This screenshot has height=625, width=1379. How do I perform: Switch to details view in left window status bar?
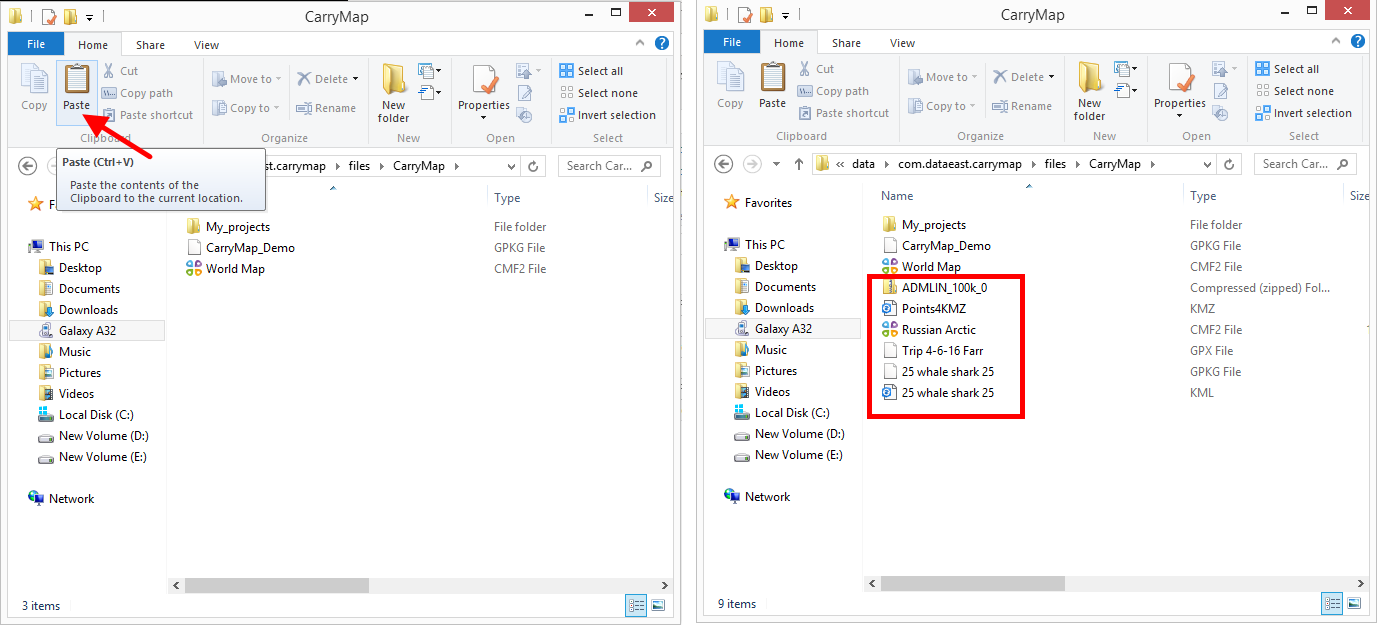(x=636, y=605)
